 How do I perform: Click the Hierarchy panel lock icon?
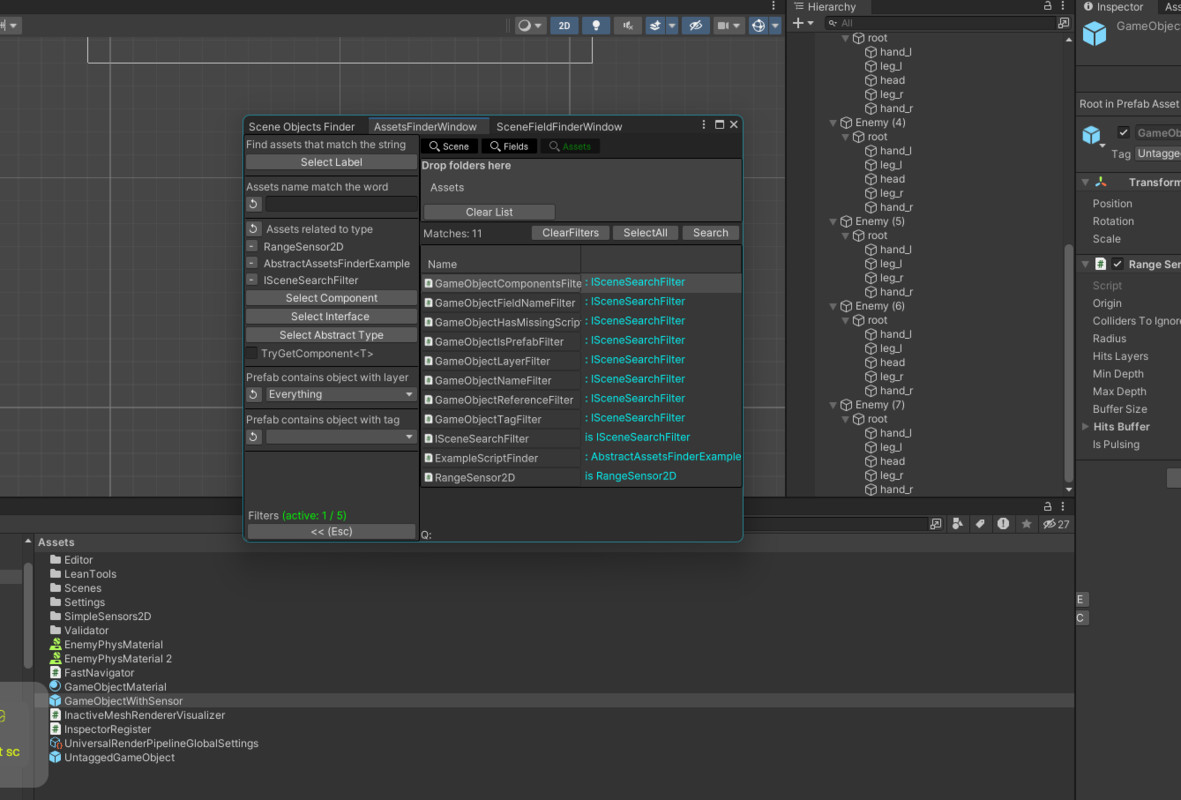[1047, 7]
